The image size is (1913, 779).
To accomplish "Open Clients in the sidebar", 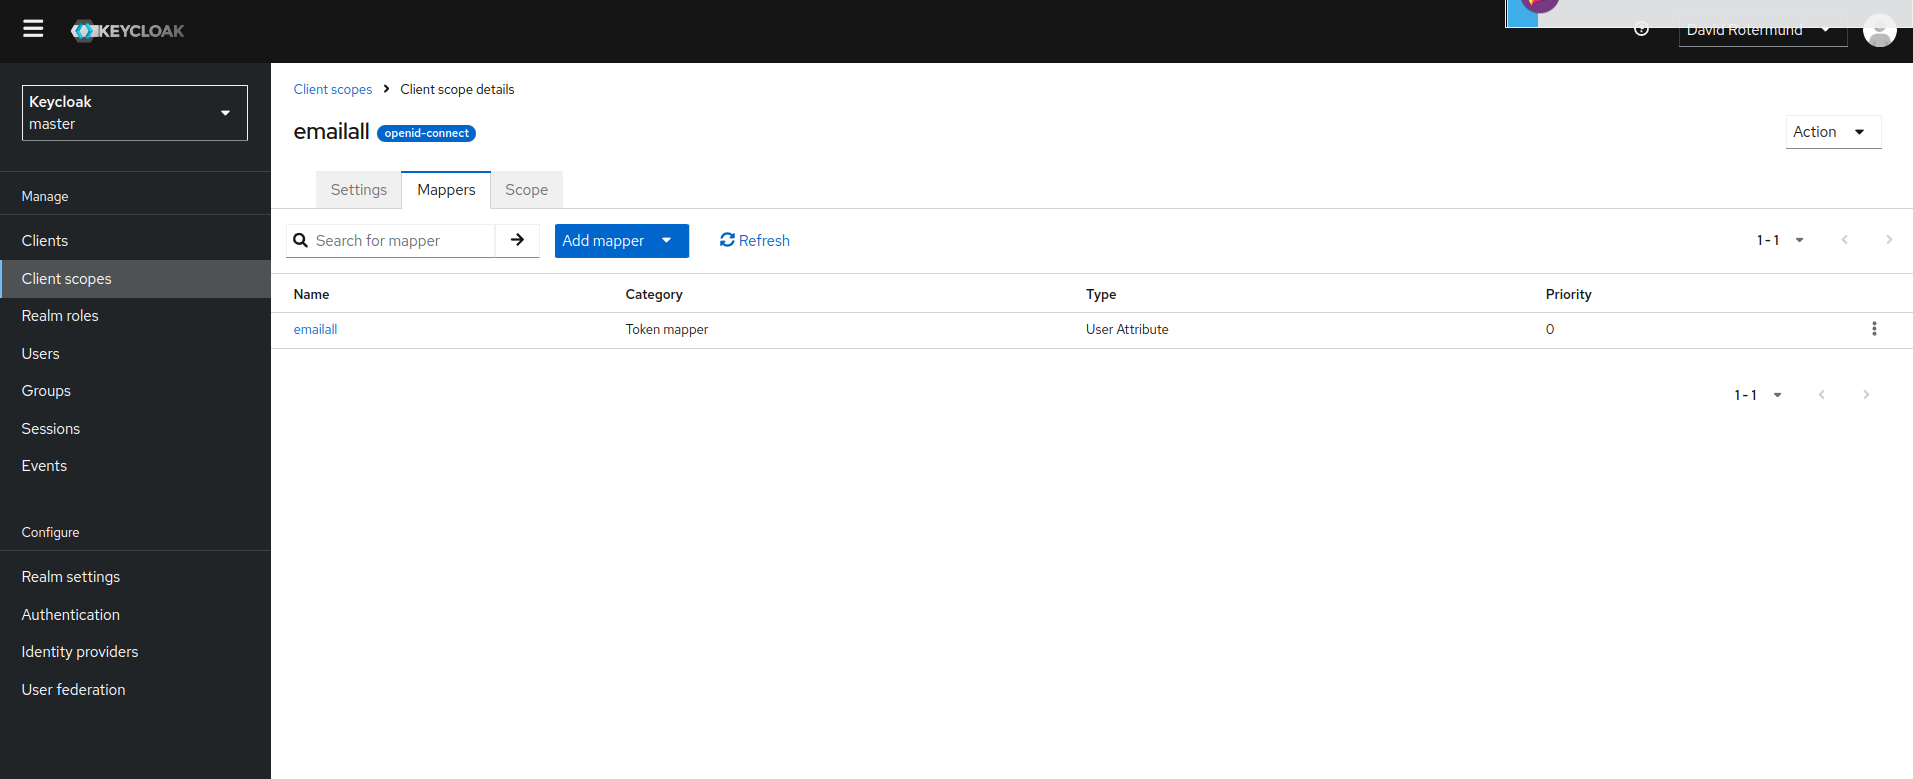I will (135, 241).
